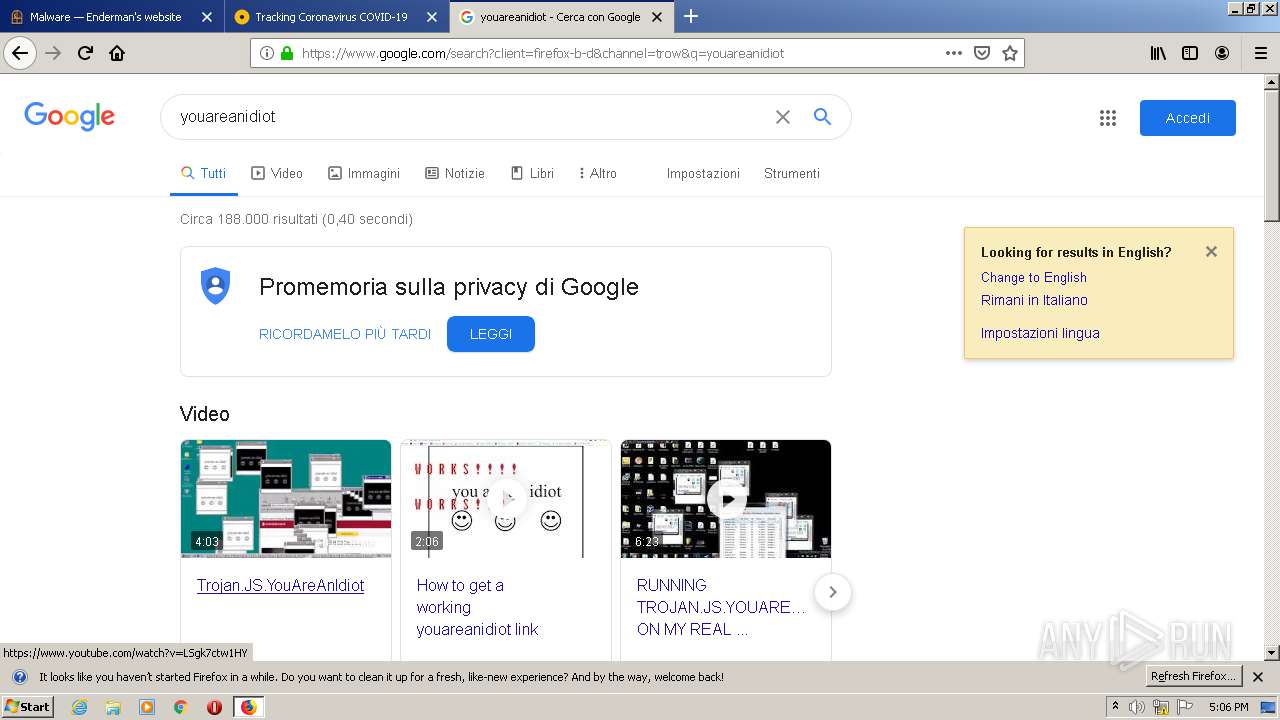The image size is (1280, 720).
Task: Reload the current page
Action: [85, 53]
